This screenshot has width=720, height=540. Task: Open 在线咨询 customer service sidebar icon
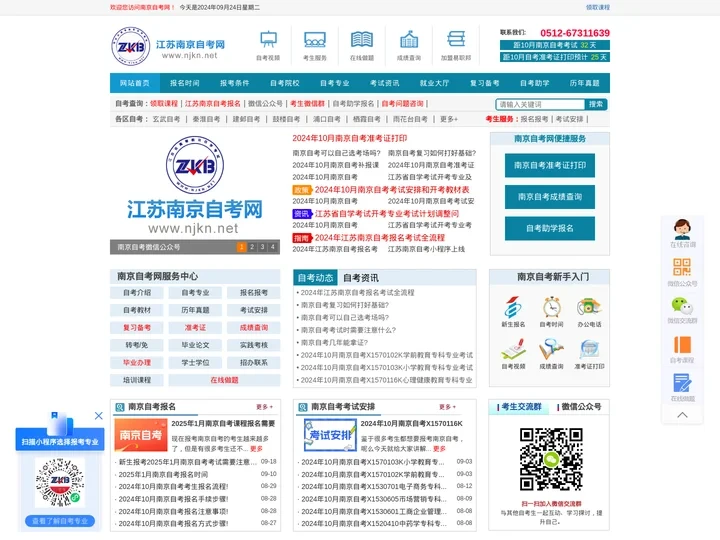(682, 233)
